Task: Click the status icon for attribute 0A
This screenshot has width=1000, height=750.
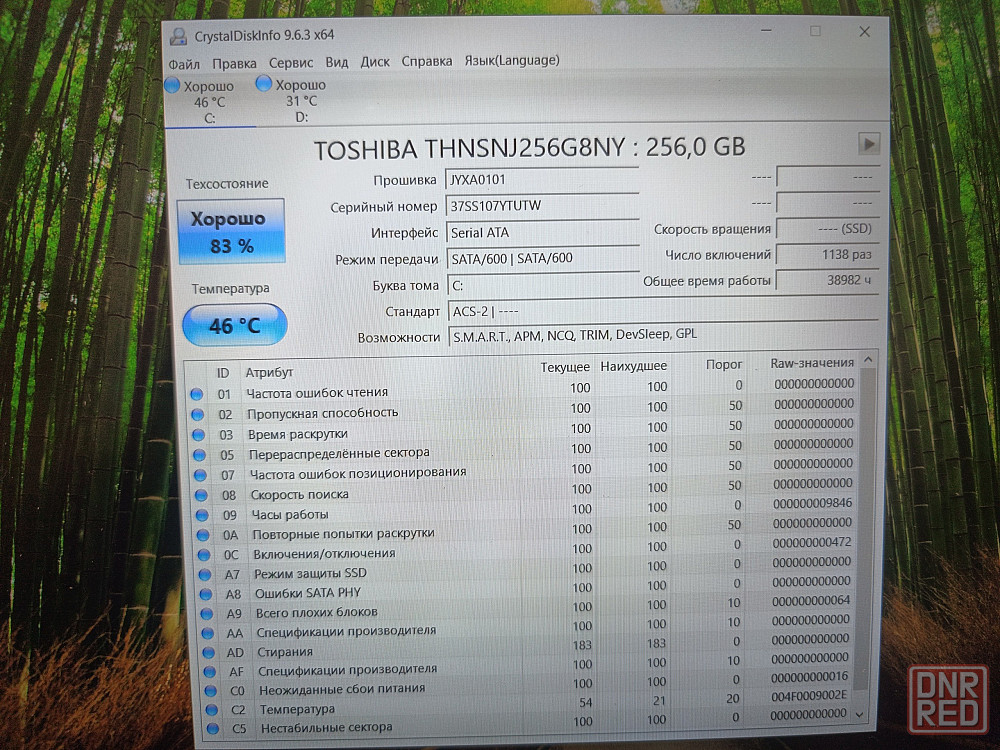Action: coord(203,535)
